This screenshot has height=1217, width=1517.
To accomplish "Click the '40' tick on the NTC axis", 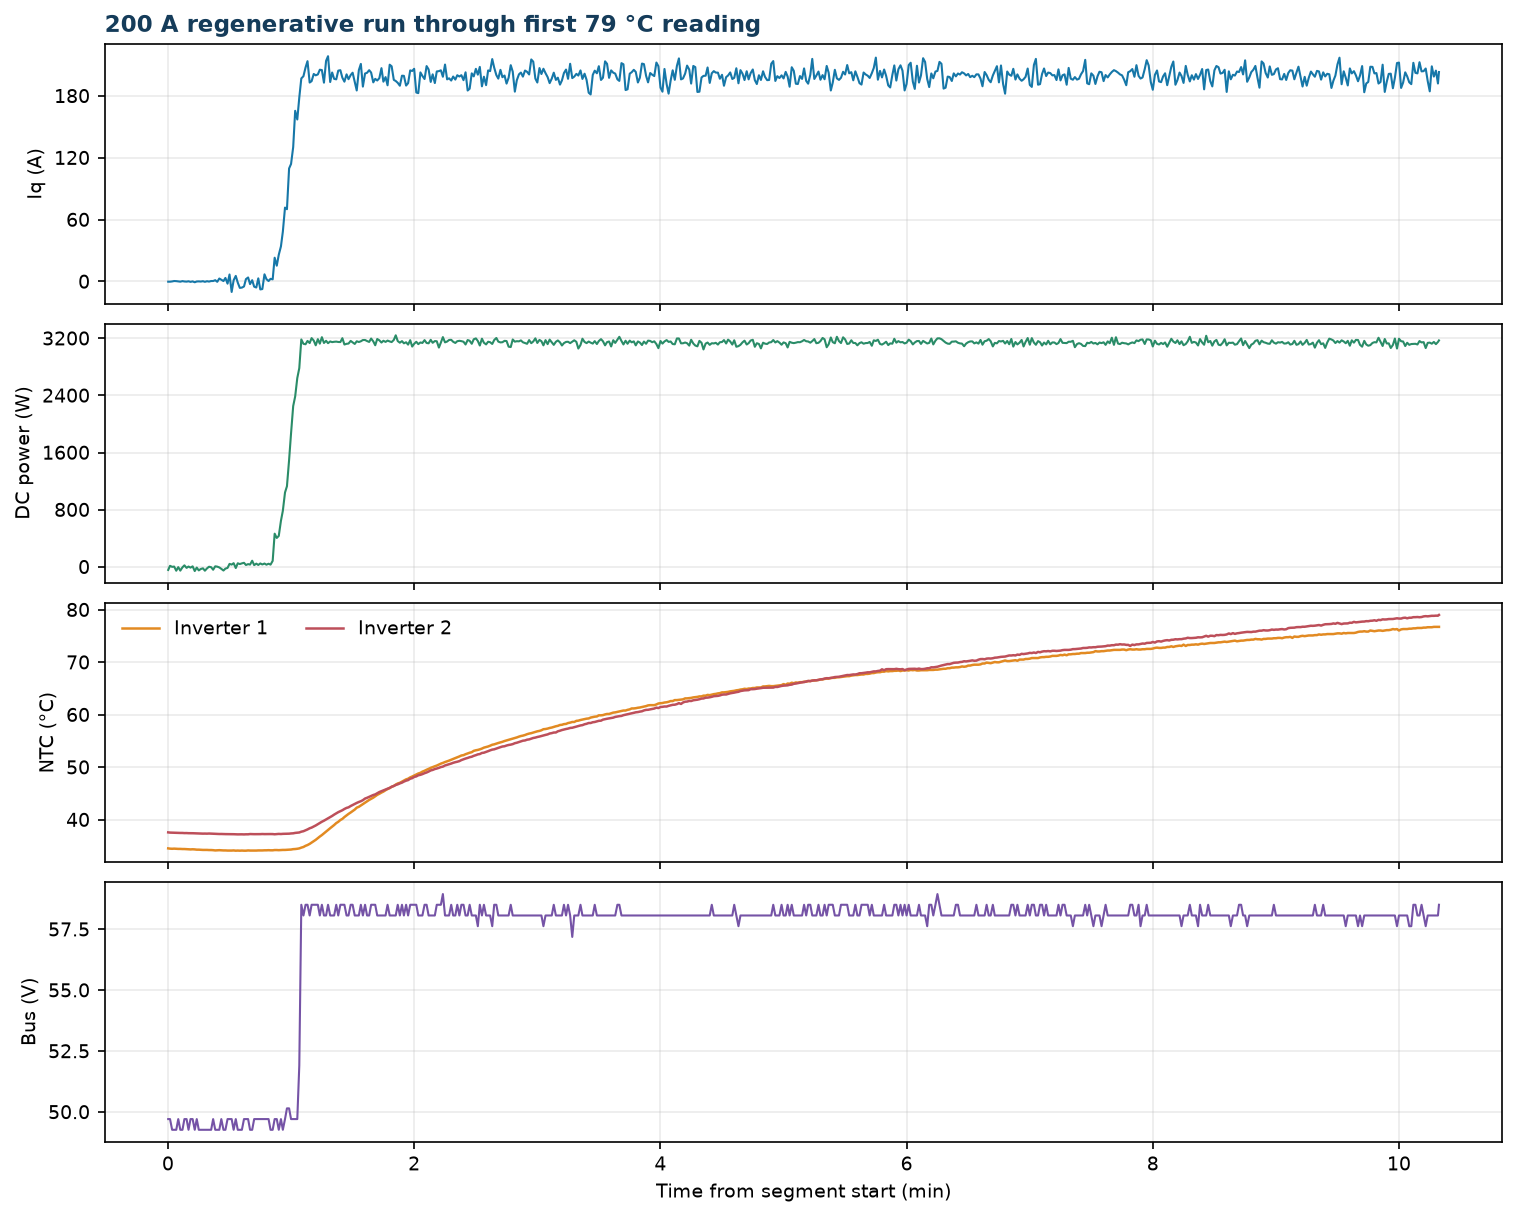I will tap(81, 820).
